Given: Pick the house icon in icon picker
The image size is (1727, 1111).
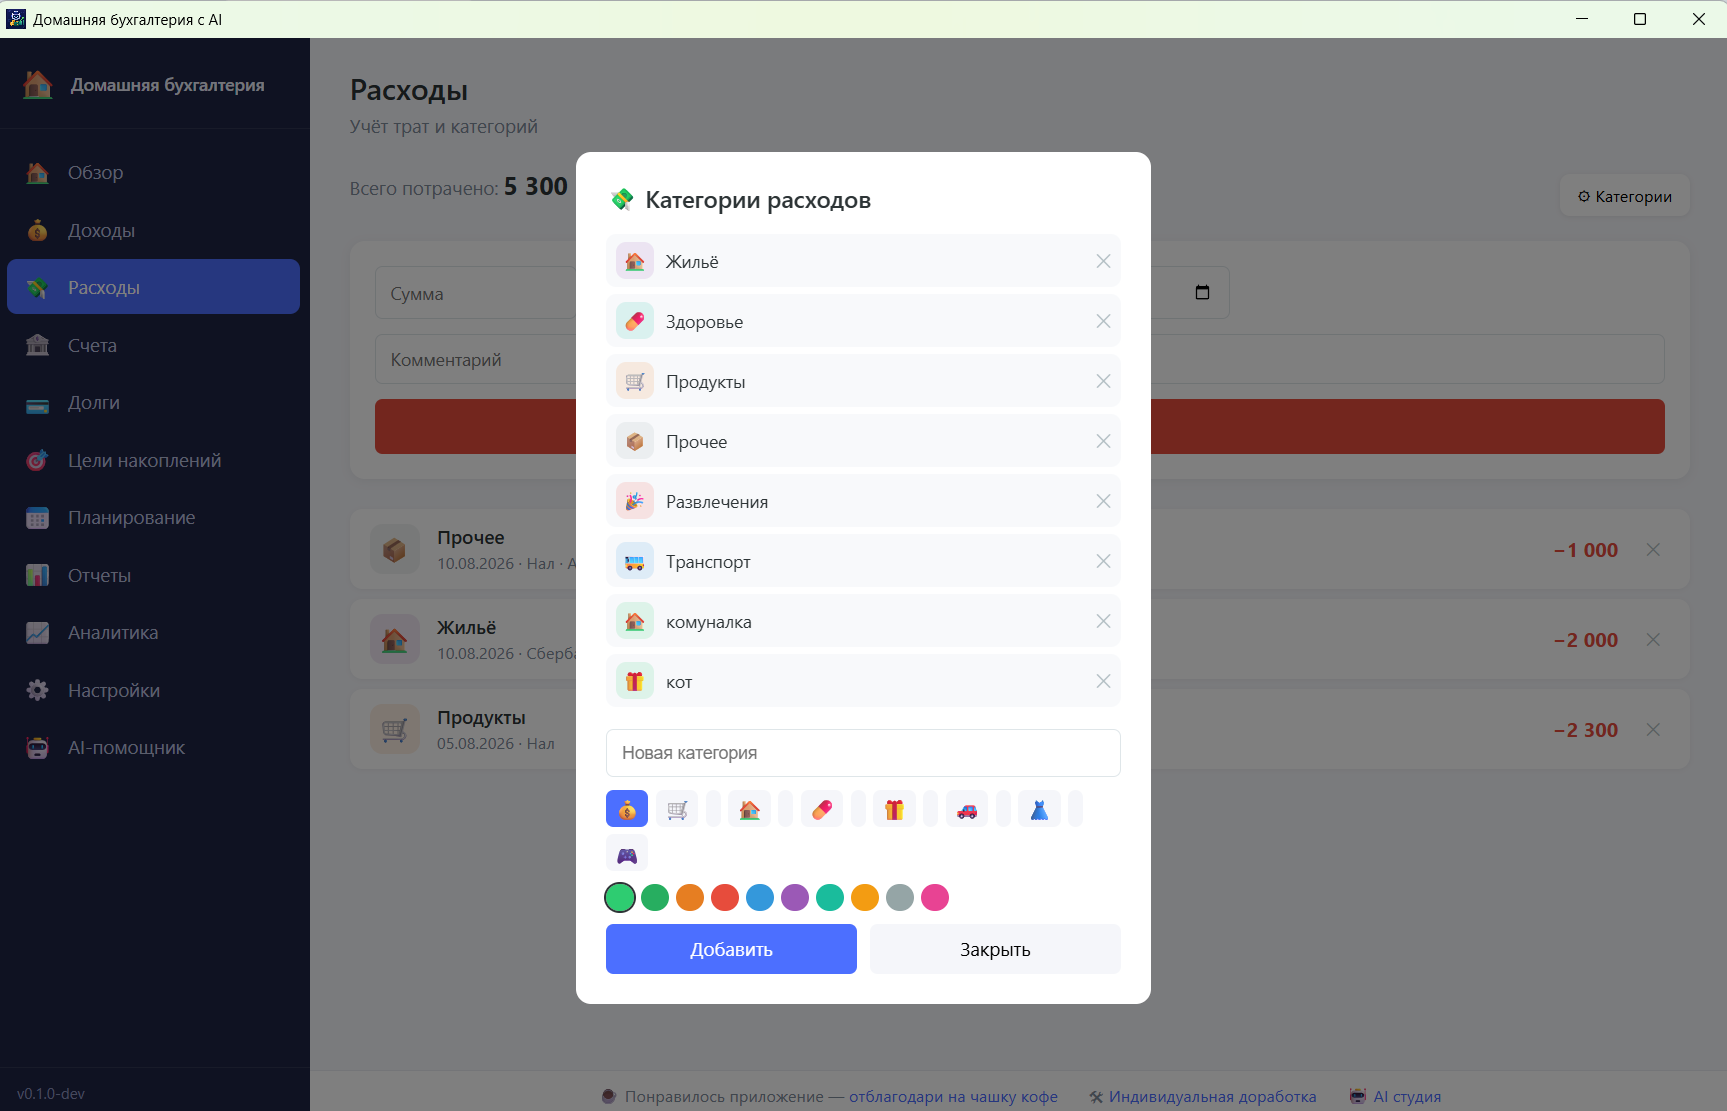Looking at the screenshot, I should point(750,809).
